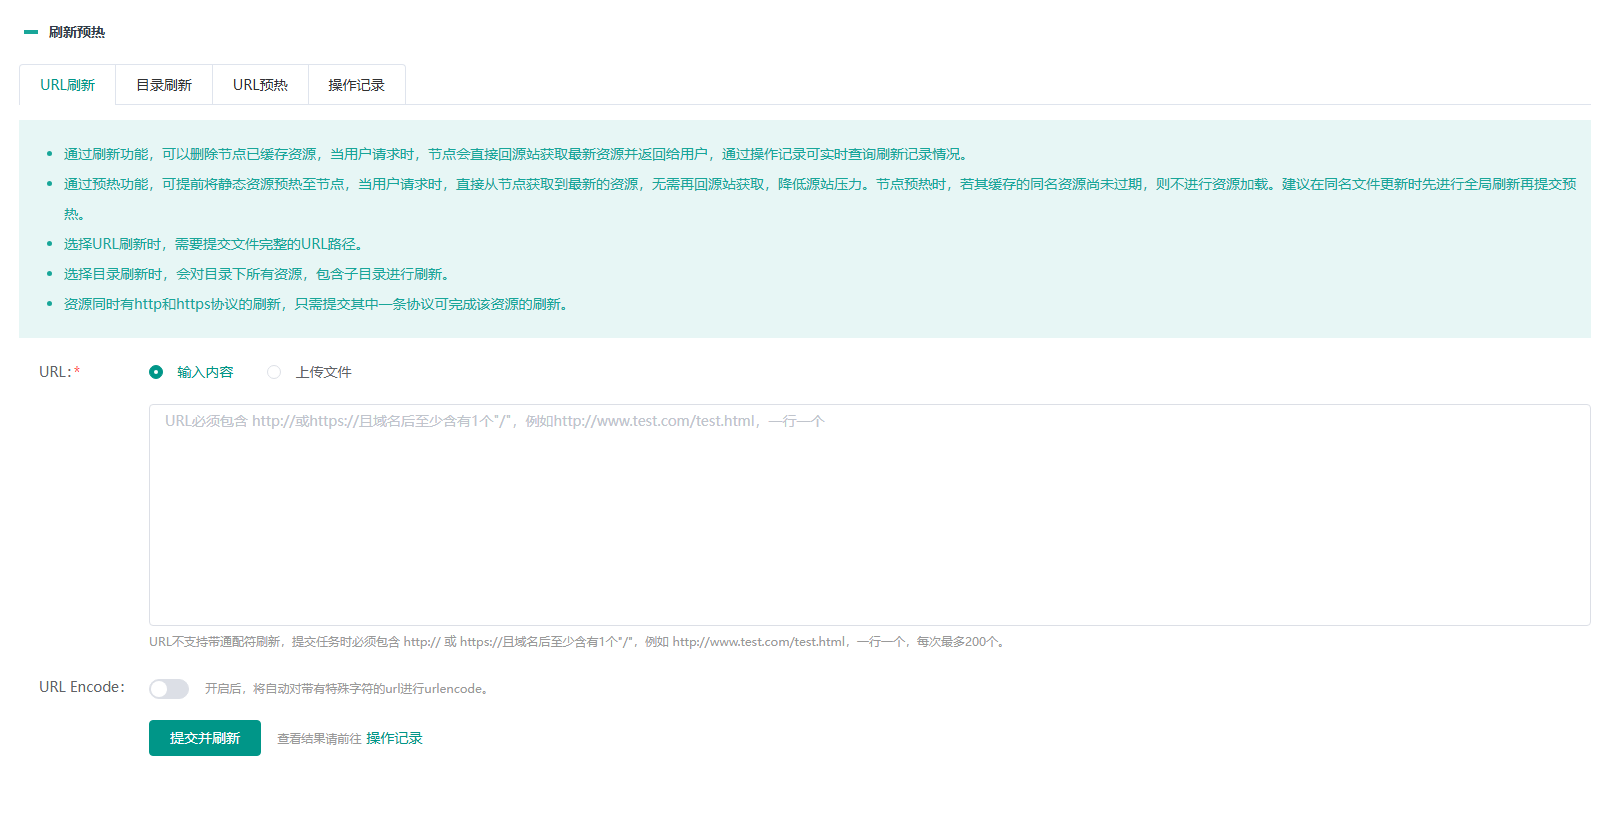Click the http和https协议 tip line

click(x=318, y=304)
